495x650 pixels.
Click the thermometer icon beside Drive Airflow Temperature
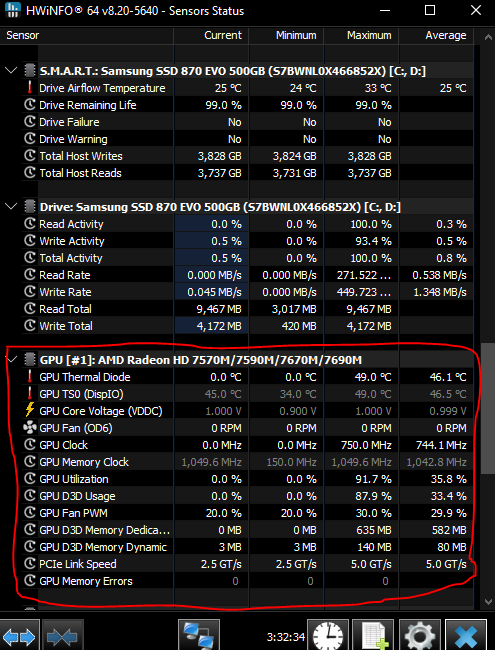[x=30, y=87]
